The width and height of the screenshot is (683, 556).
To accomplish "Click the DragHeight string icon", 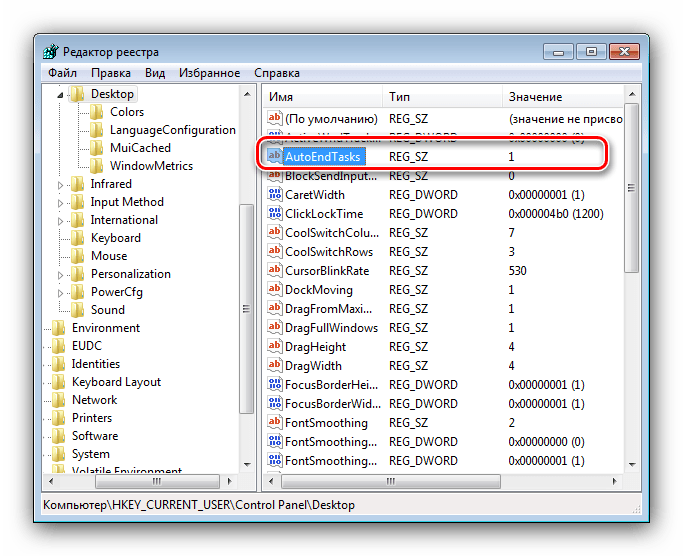I will tap(274, 346).
